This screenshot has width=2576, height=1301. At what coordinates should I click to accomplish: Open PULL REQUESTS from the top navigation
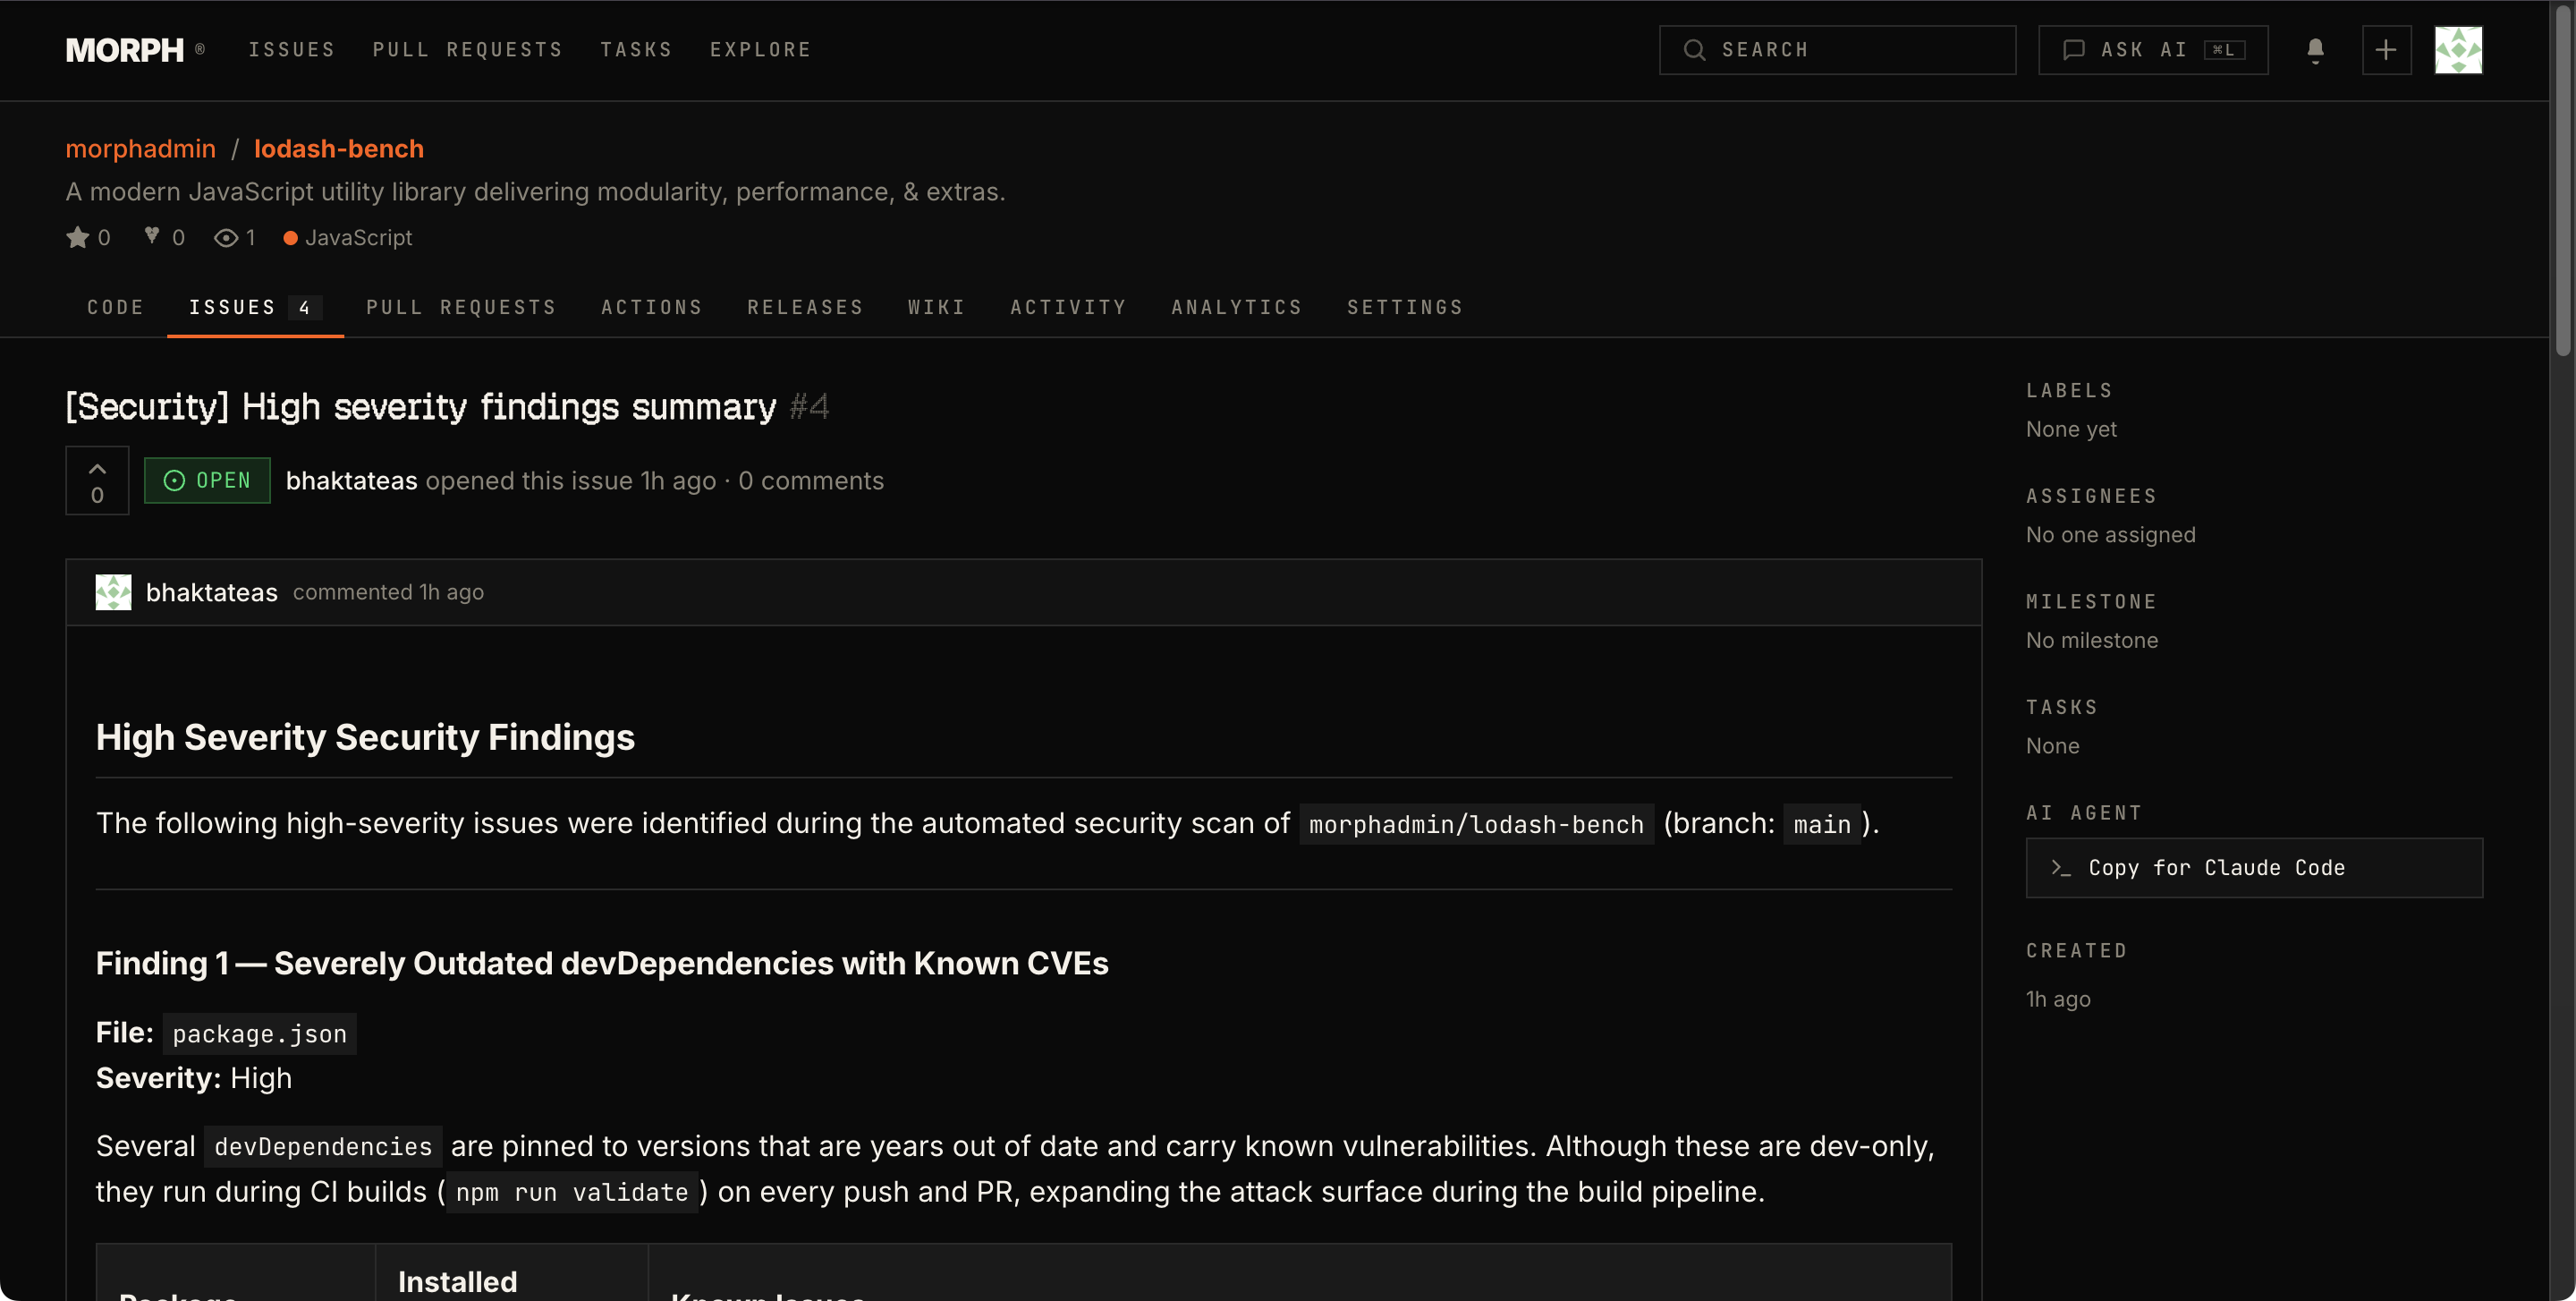pos(466,49)
